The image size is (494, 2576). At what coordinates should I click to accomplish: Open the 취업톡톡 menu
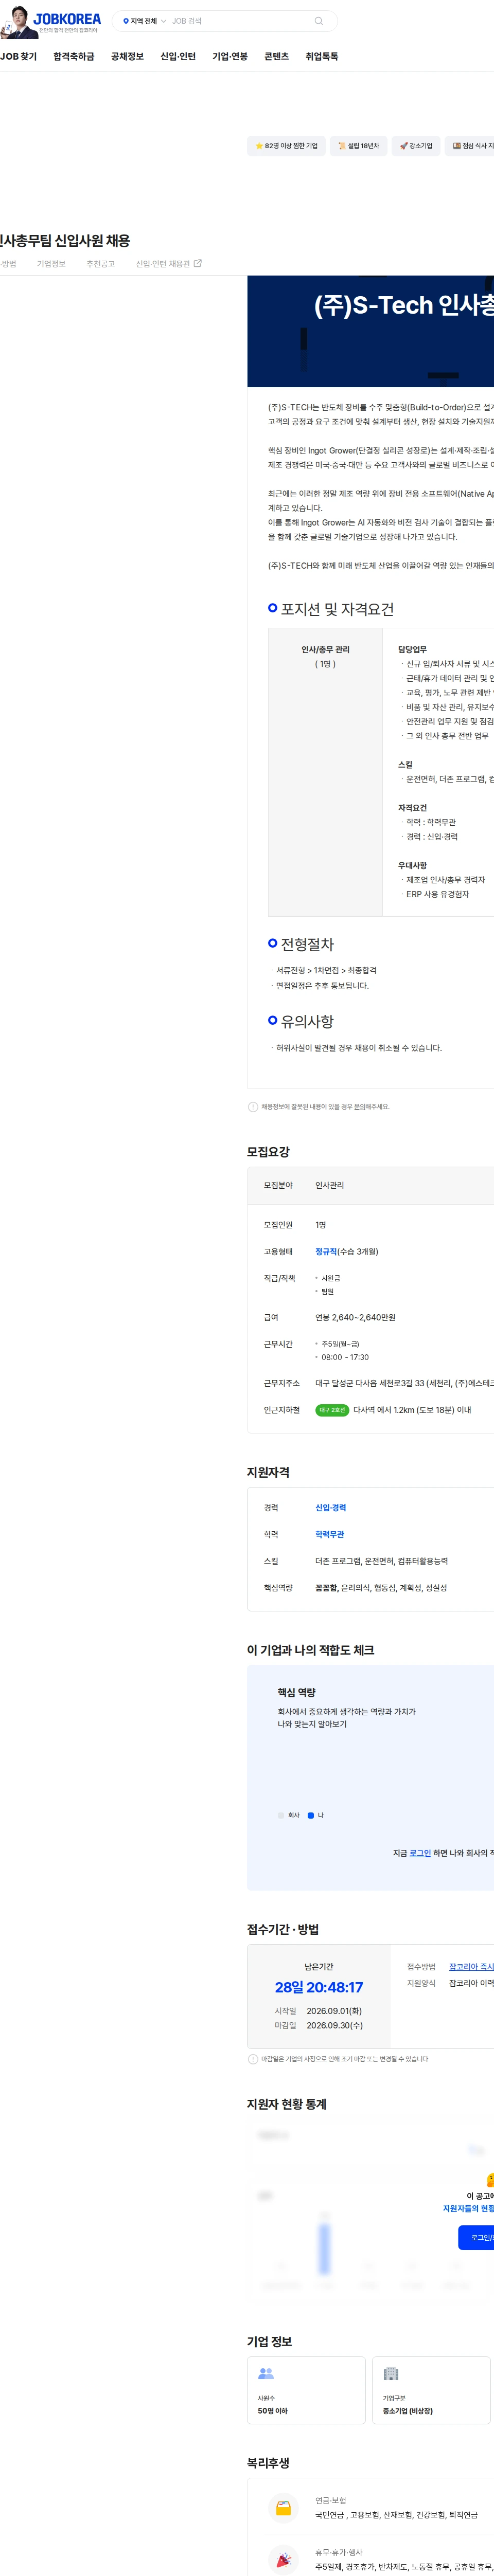coord(322,57)
